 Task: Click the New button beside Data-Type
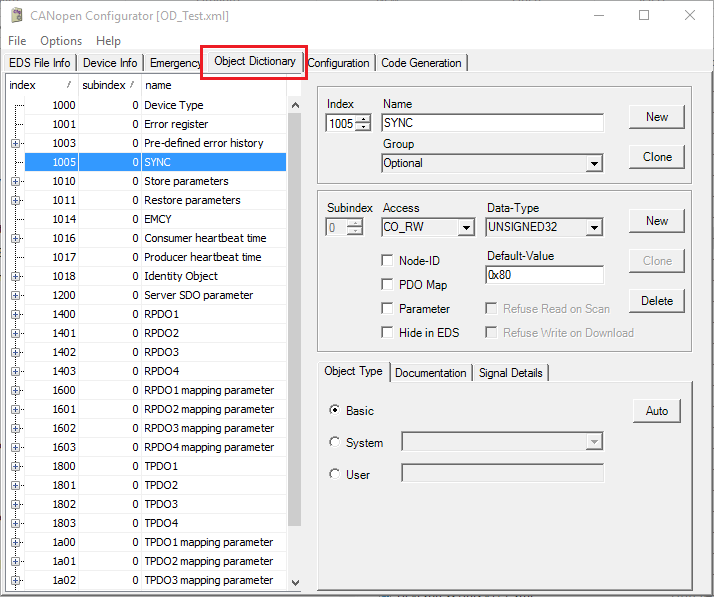657,221
